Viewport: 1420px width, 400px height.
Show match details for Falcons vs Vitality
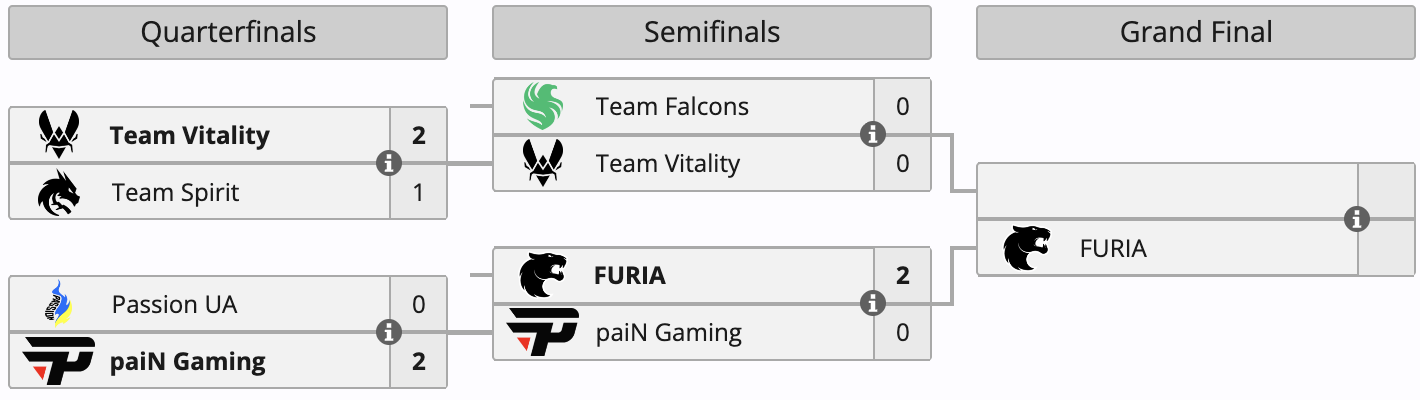point(873,135)
